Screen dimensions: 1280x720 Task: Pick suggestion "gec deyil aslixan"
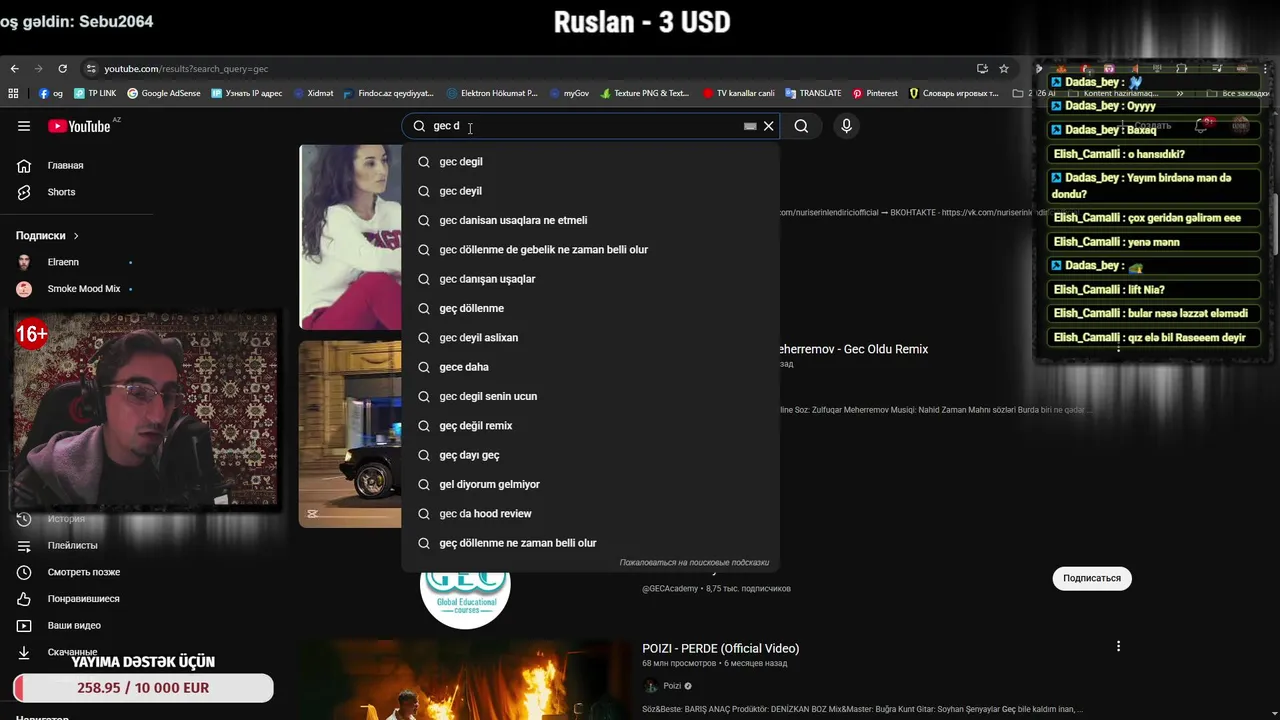coord(590,337)
